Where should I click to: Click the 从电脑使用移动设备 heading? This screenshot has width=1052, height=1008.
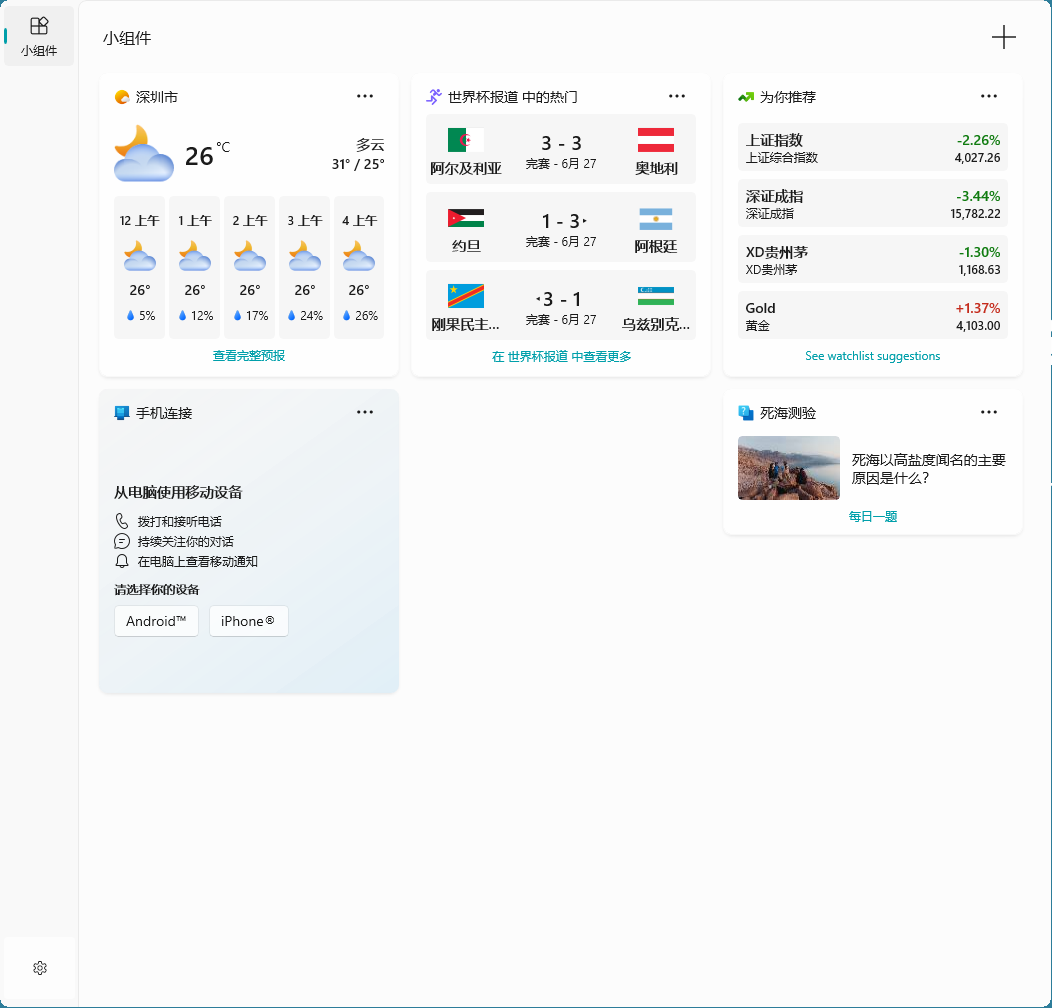pyautogui.click(x=178, y=492)
